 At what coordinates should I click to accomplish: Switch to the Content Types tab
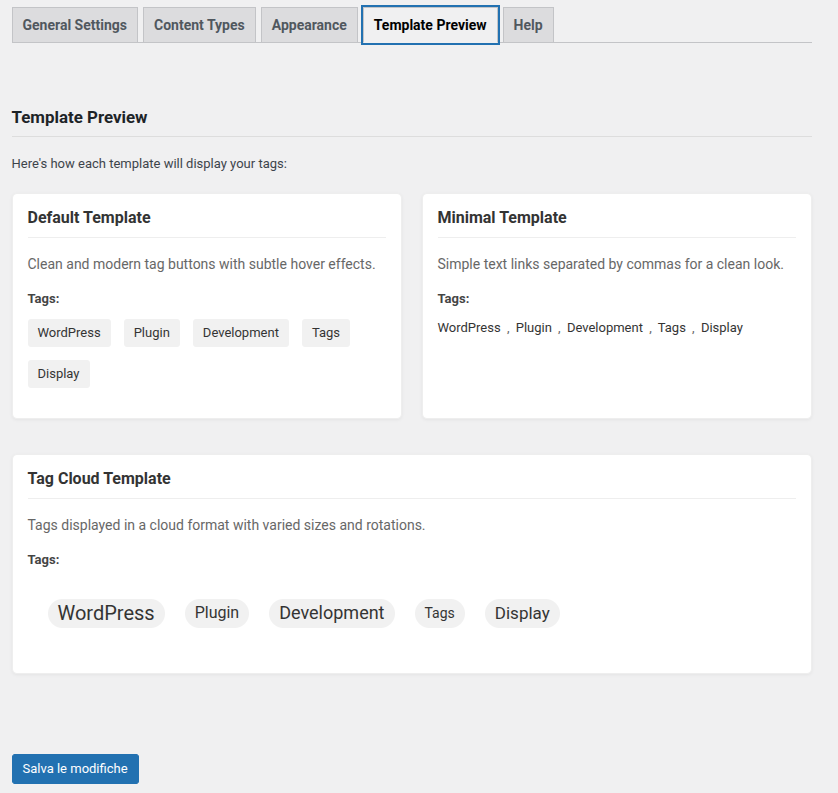tap(199, 25)
